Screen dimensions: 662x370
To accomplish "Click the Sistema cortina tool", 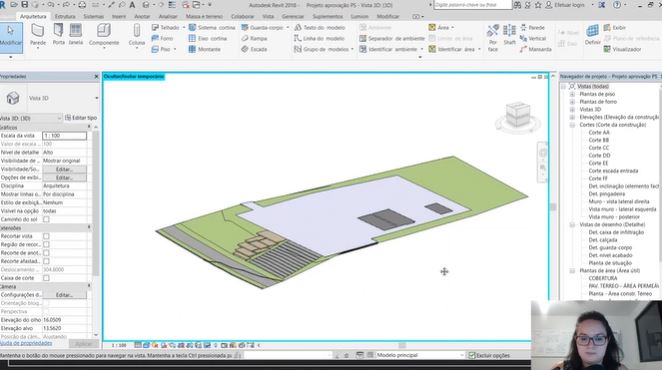I will pos(212,27).
